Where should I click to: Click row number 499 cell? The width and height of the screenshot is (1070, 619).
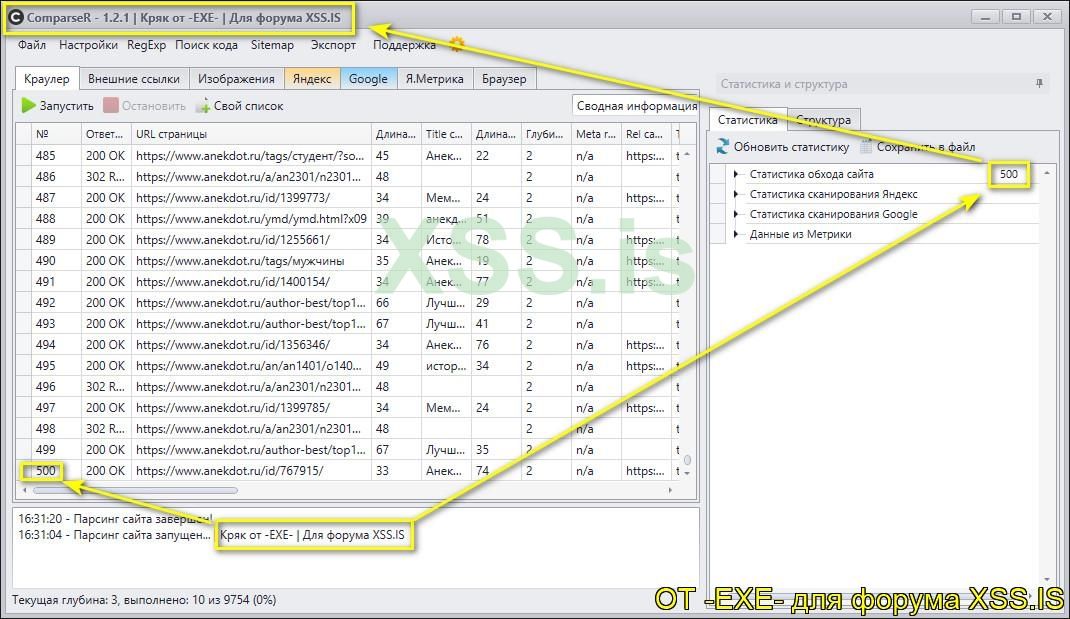click(57, 450)
